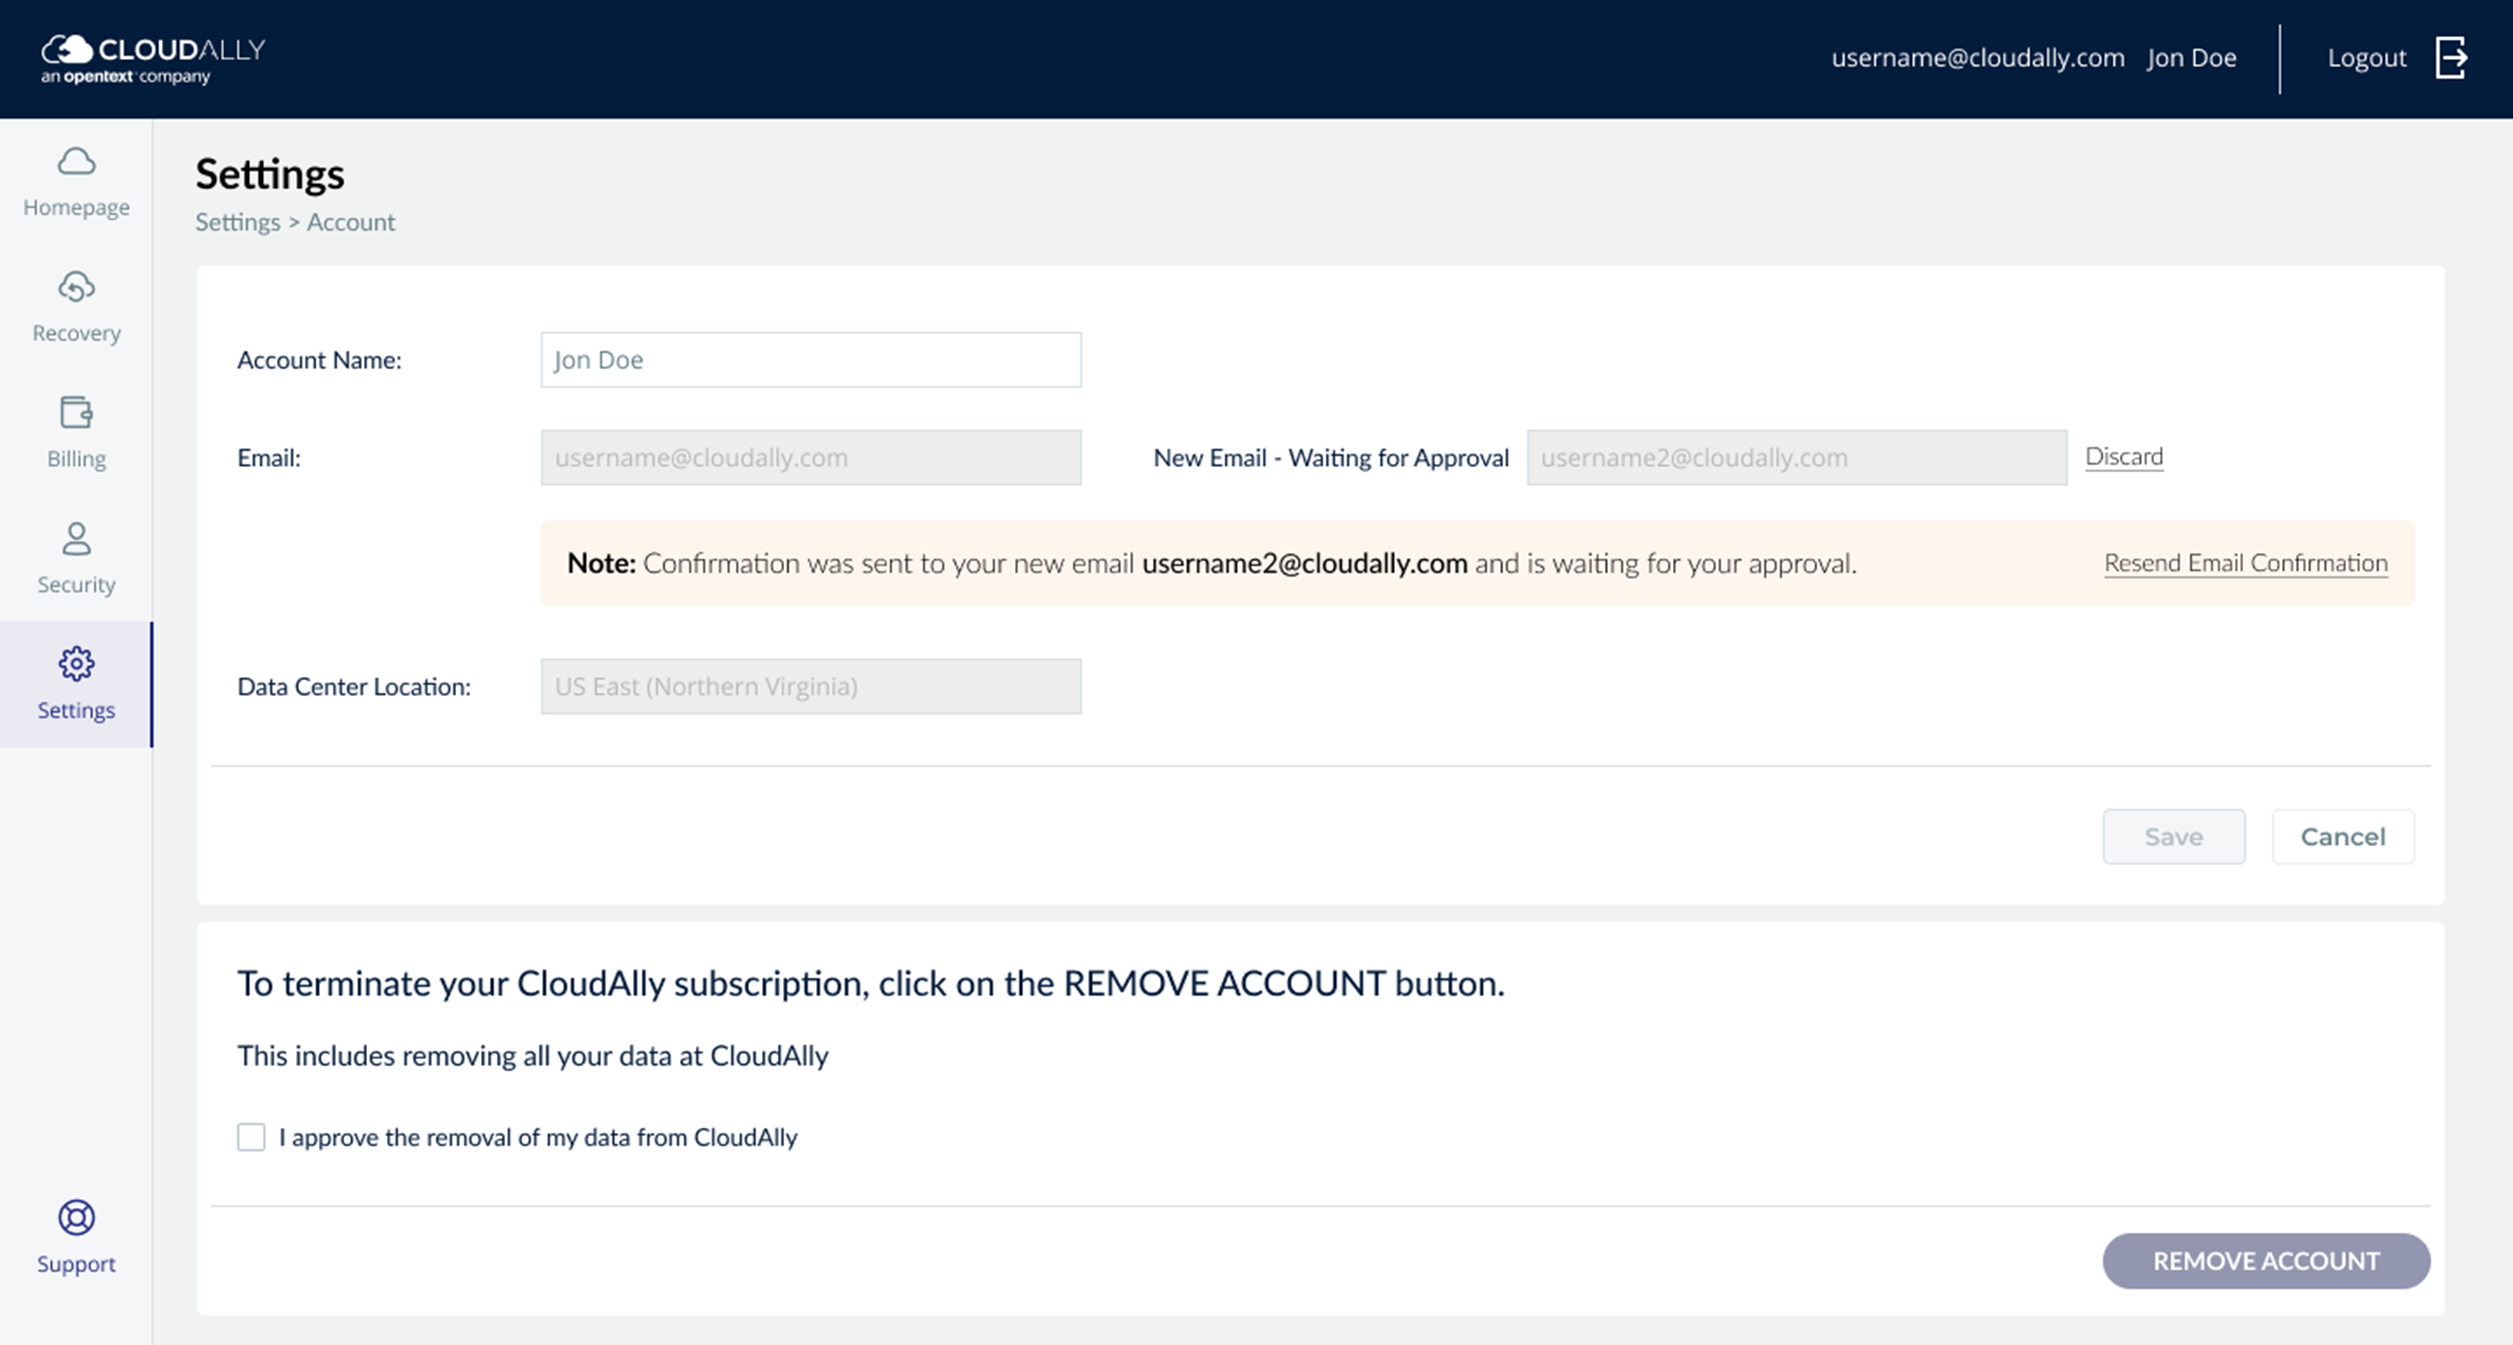Focus the Account Name input field
The image size is (2513, 1345).
811,360
